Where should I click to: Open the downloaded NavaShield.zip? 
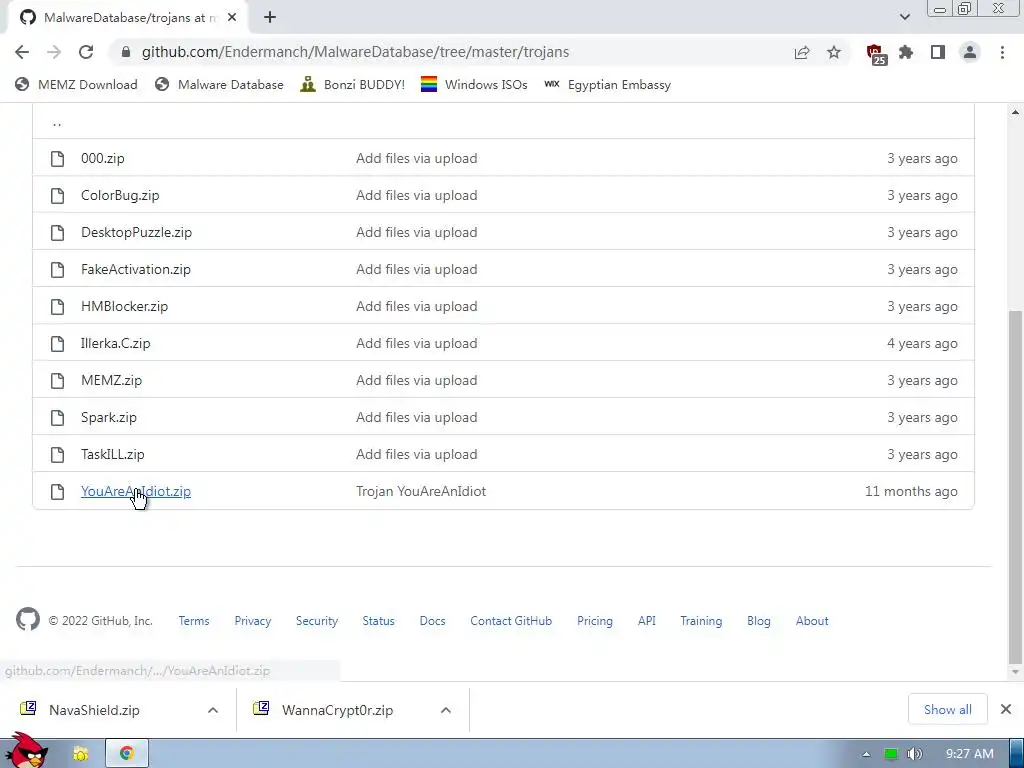(x=95, y=710)
